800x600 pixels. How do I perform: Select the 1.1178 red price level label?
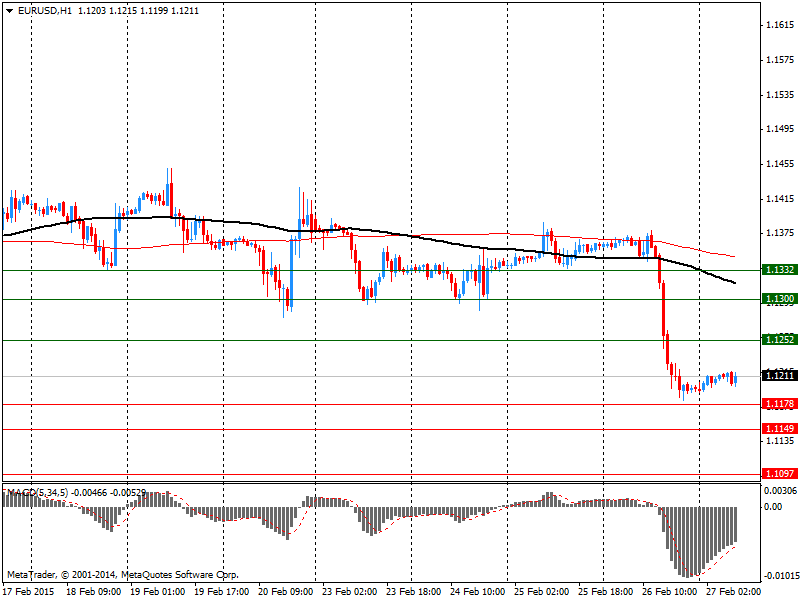click(779, 404)
